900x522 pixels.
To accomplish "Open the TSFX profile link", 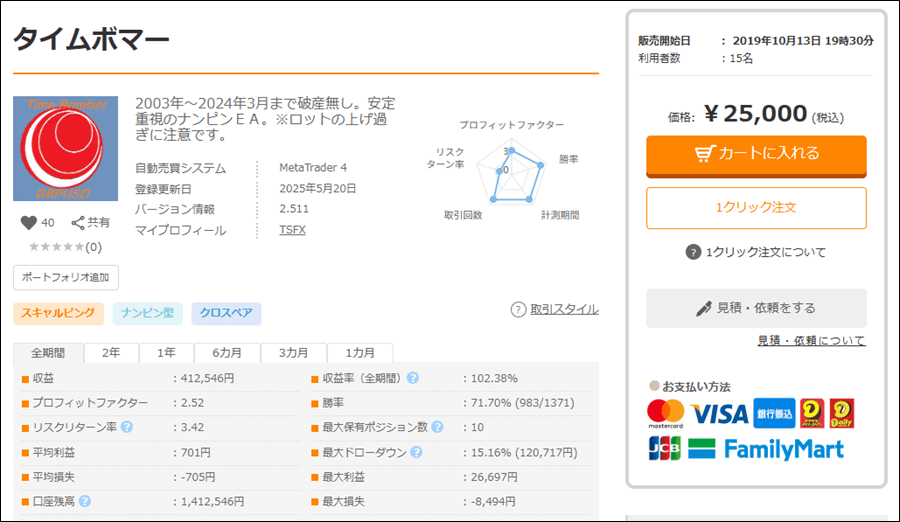I will pyautogui.click(x=293, y=230).
